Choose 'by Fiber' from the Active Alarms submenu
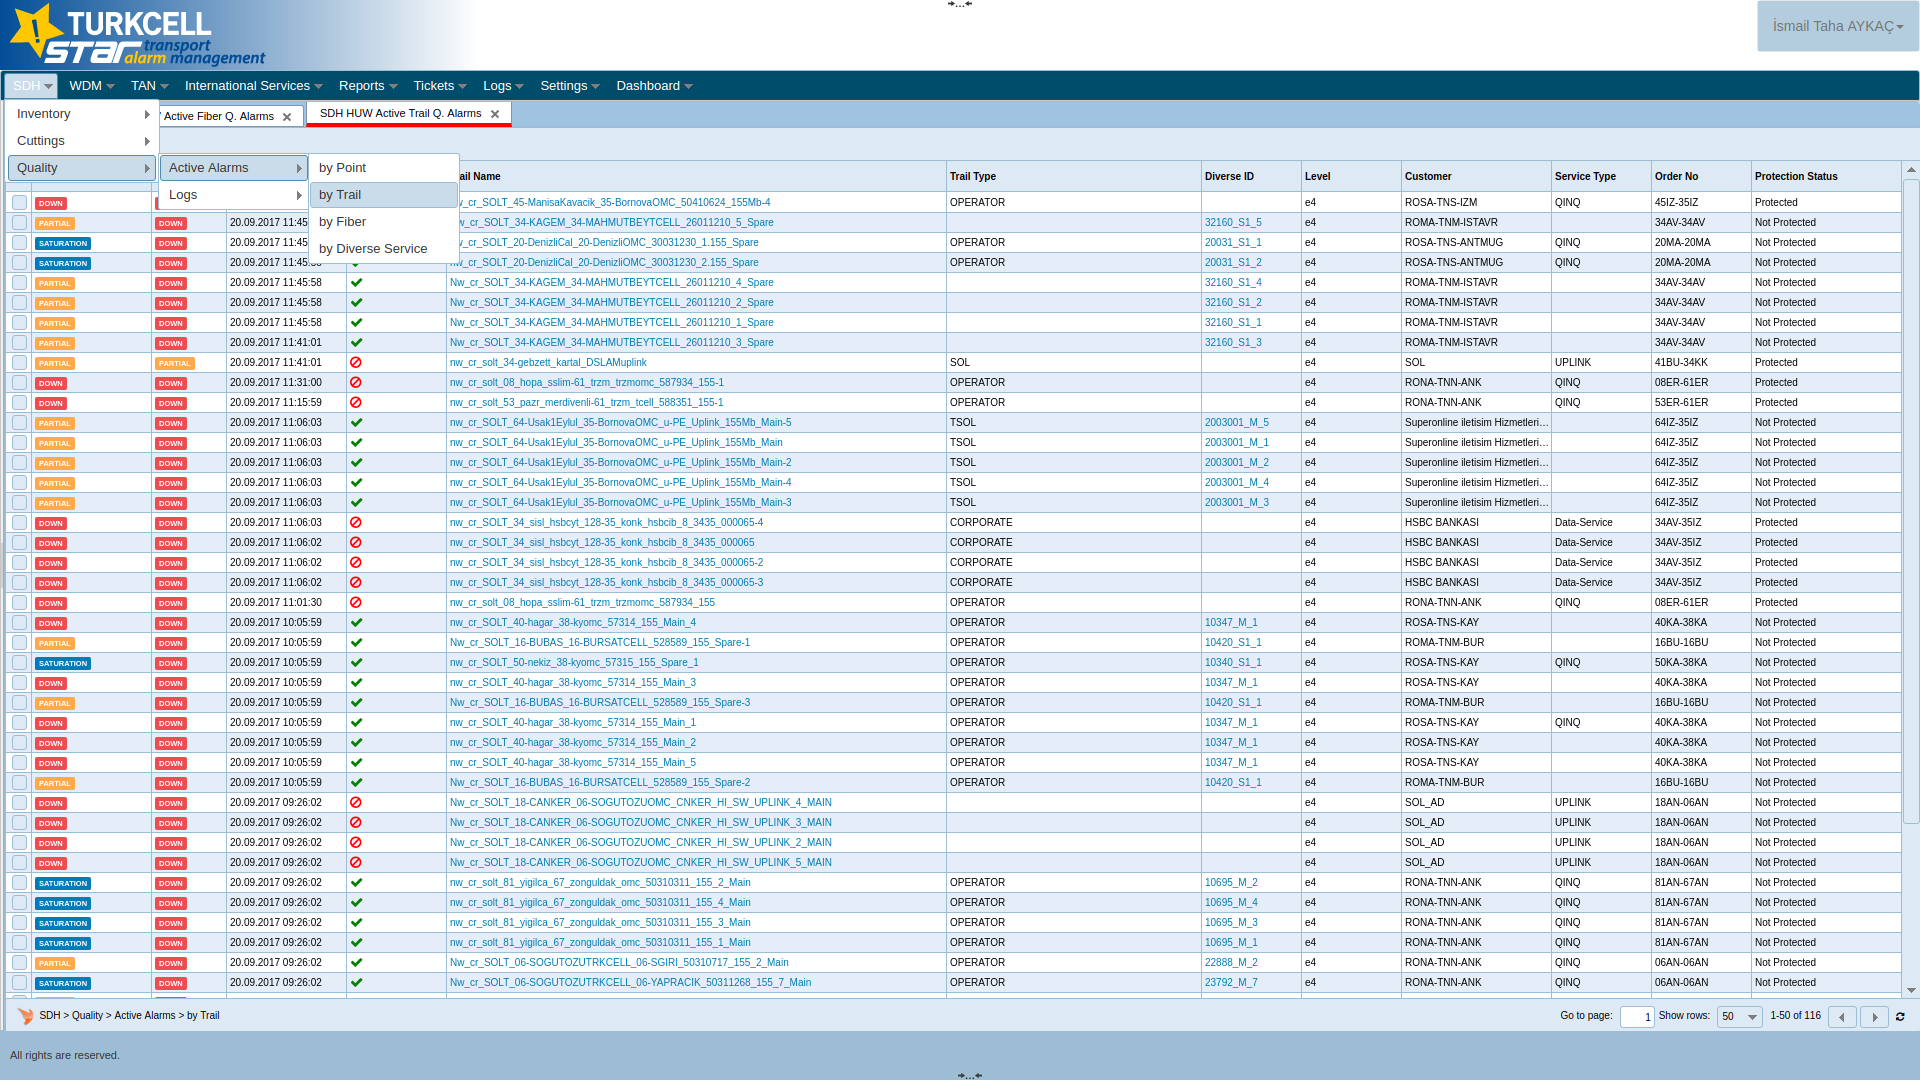 tap(343, 222)
